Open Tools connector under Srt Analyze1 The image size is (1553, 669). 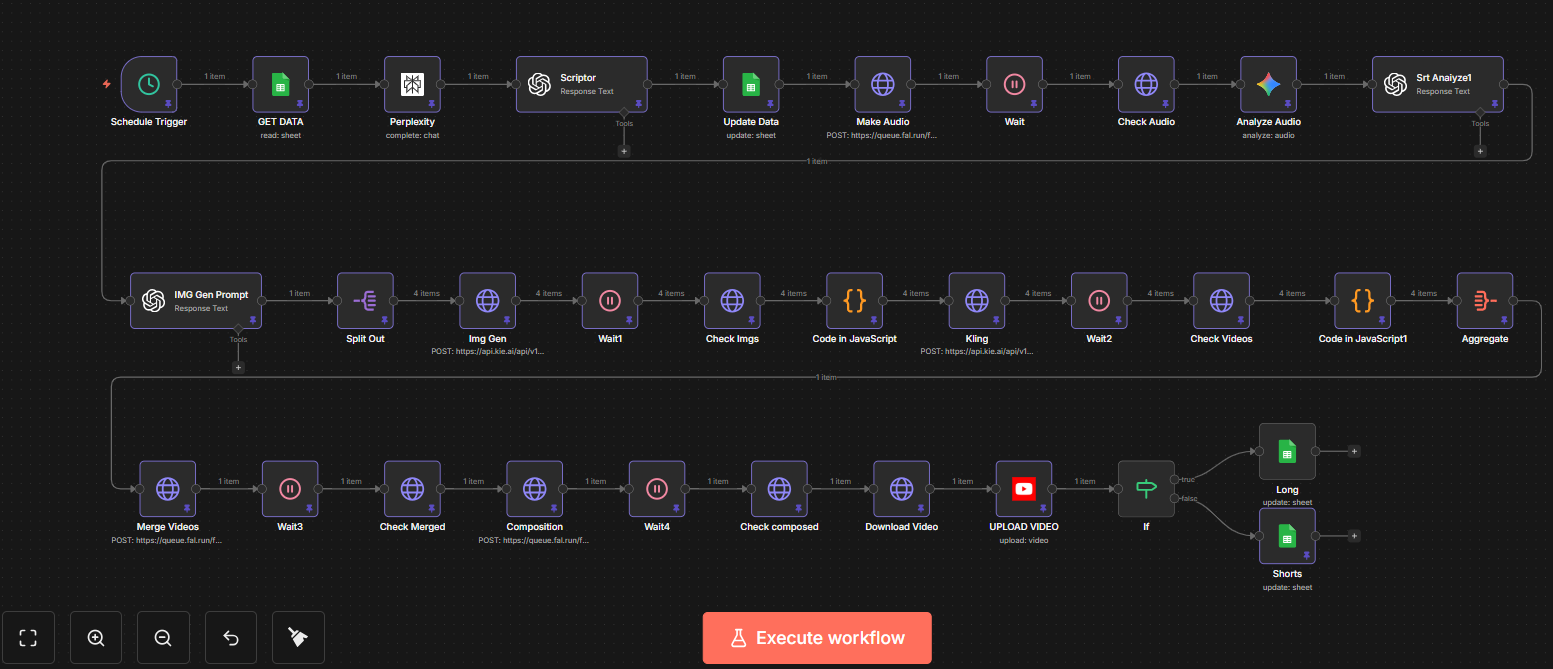coord(1481,150)
